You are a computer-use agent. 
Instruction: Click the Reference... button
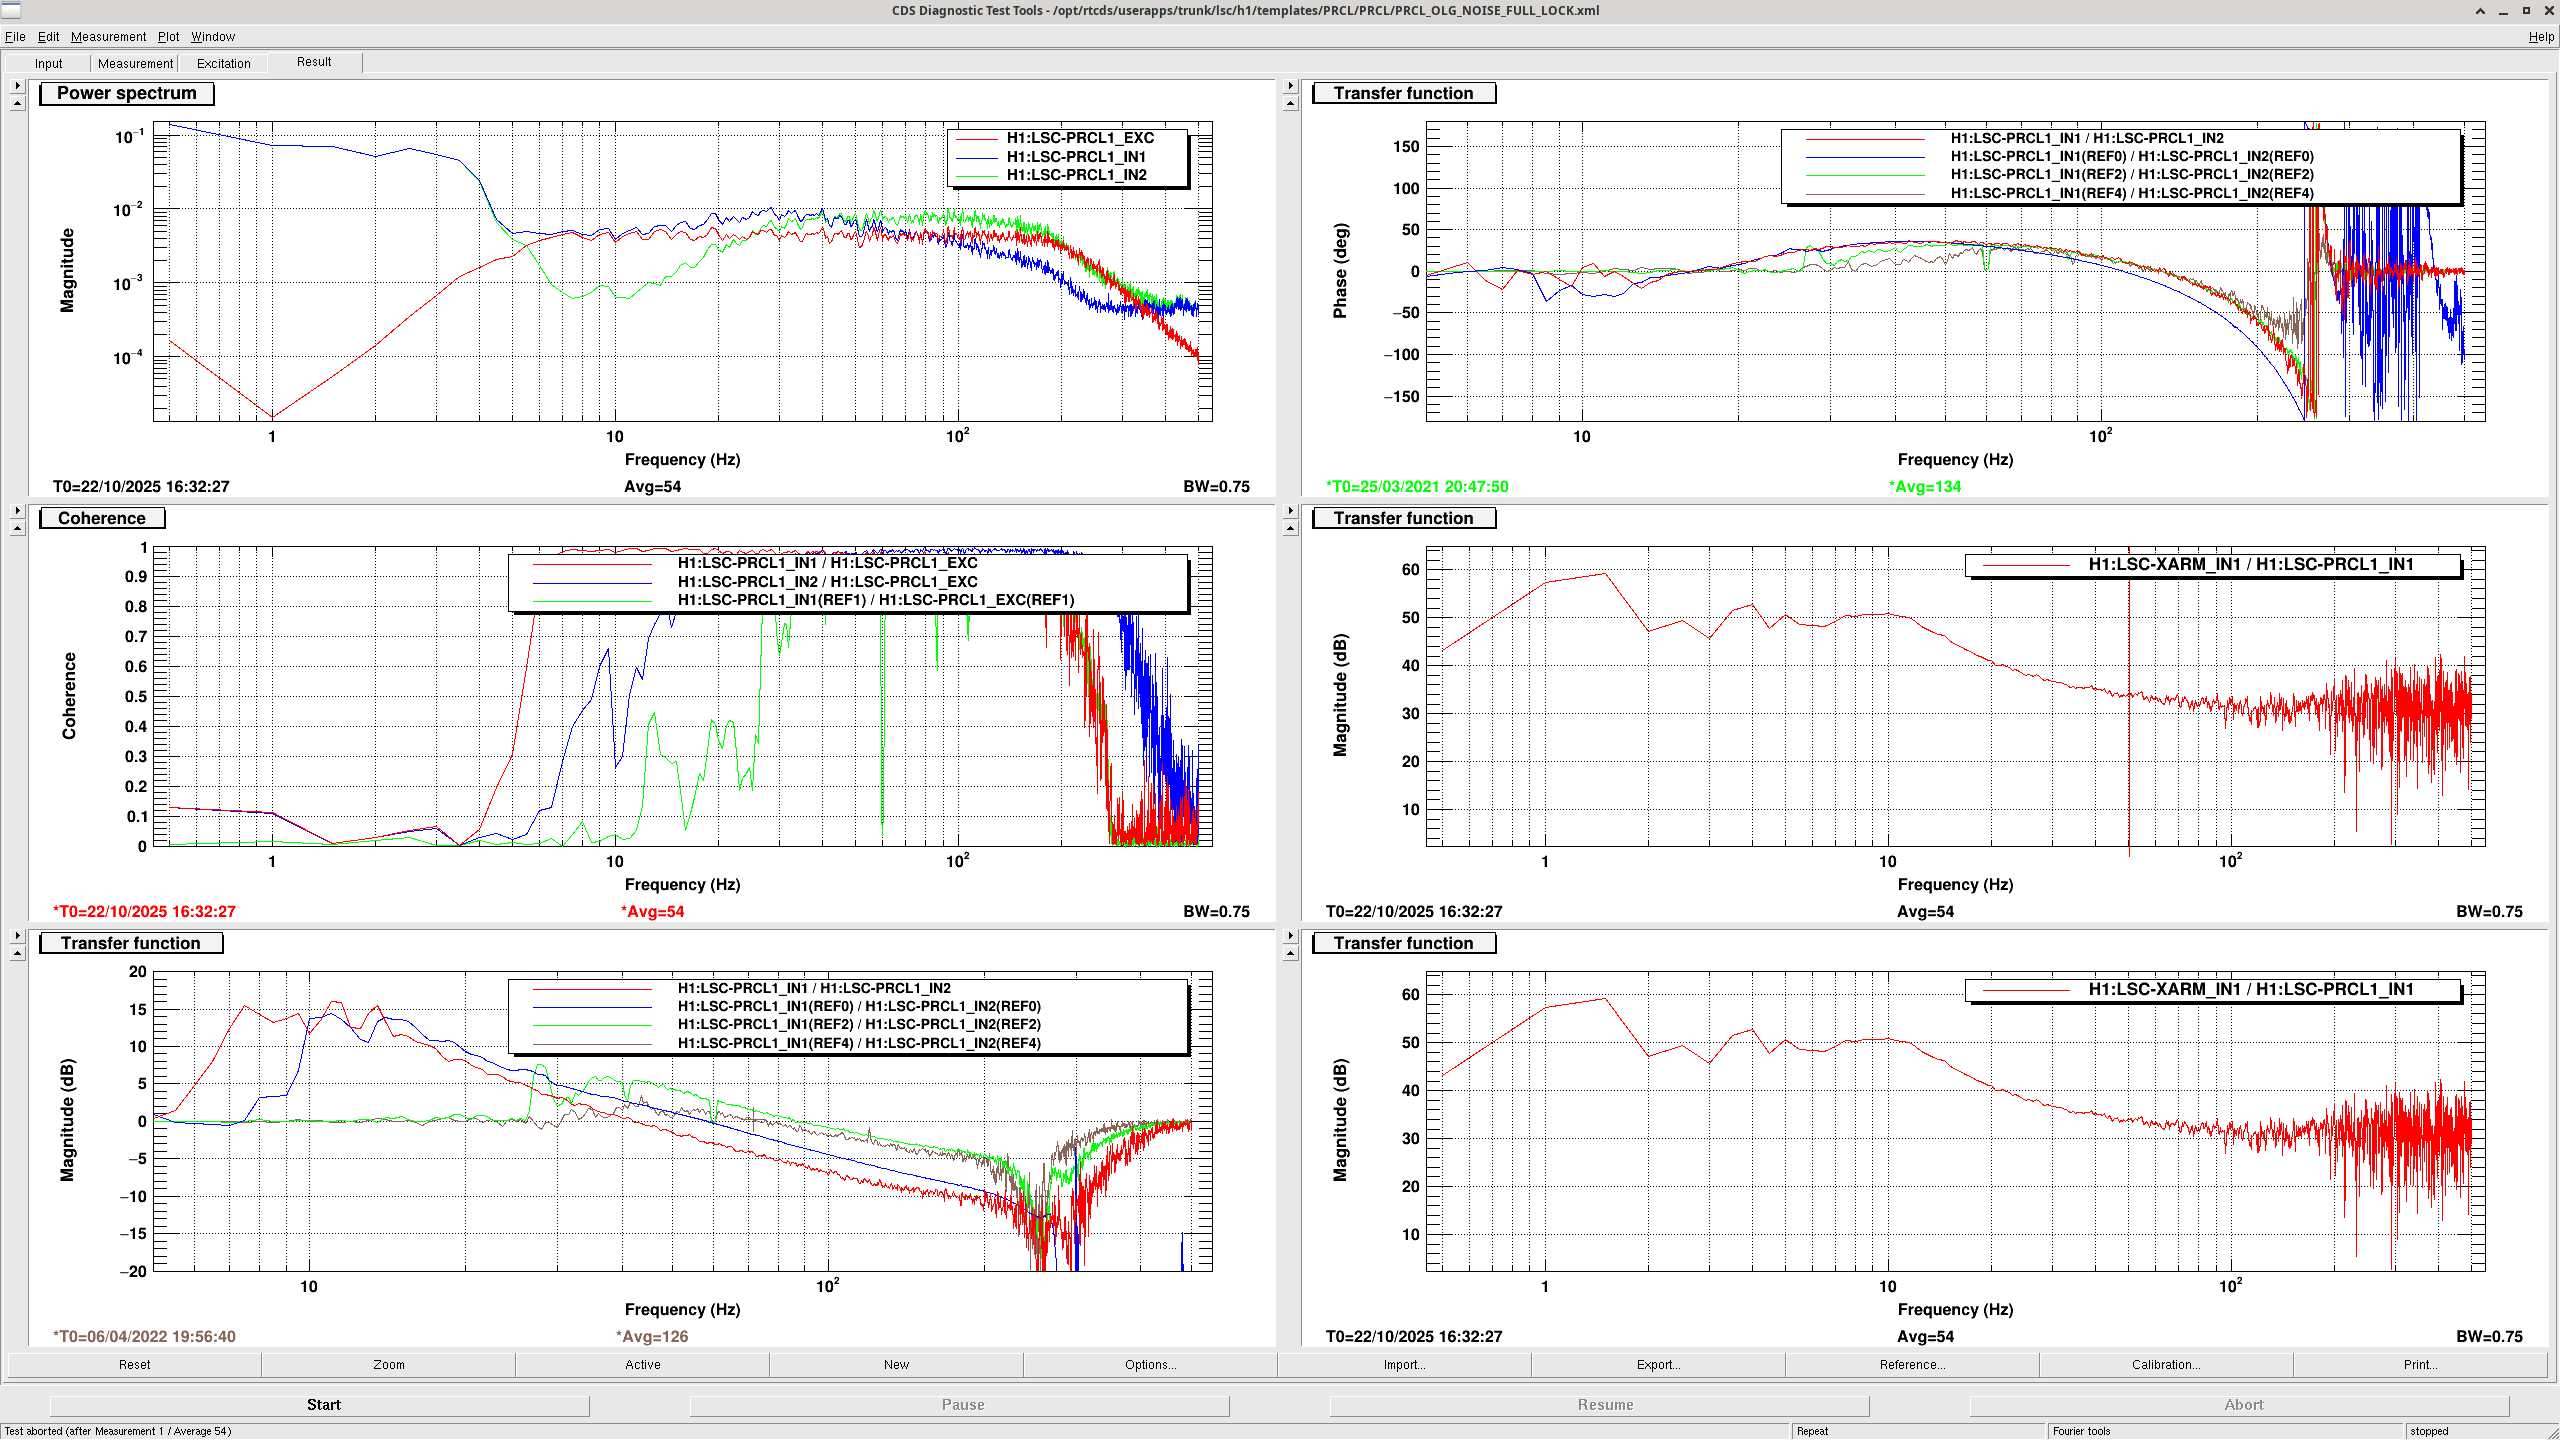(x=1911, y=1365)
